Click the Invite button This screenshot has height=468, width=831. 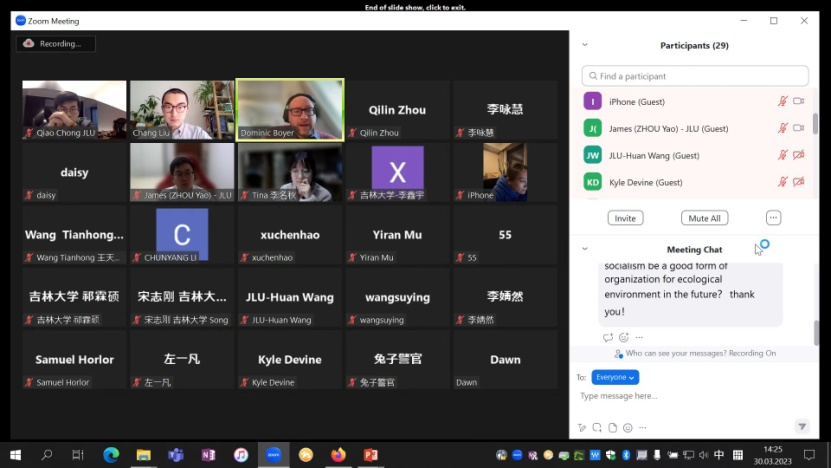coord(625,218)
